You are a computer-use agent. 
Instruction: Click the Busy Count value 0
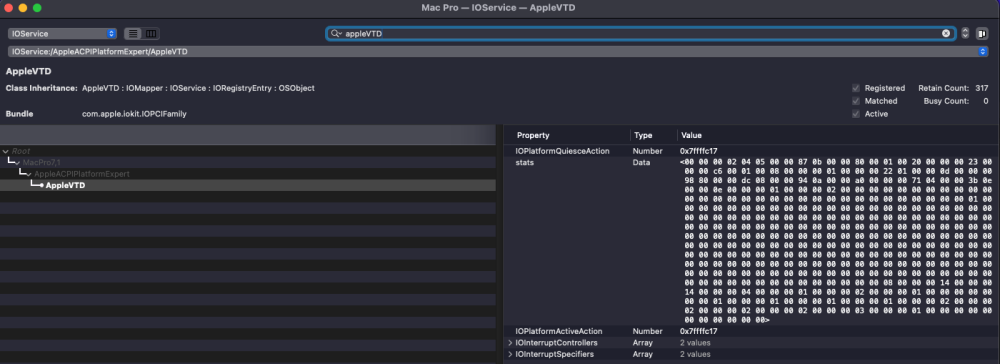click(985, 101)
